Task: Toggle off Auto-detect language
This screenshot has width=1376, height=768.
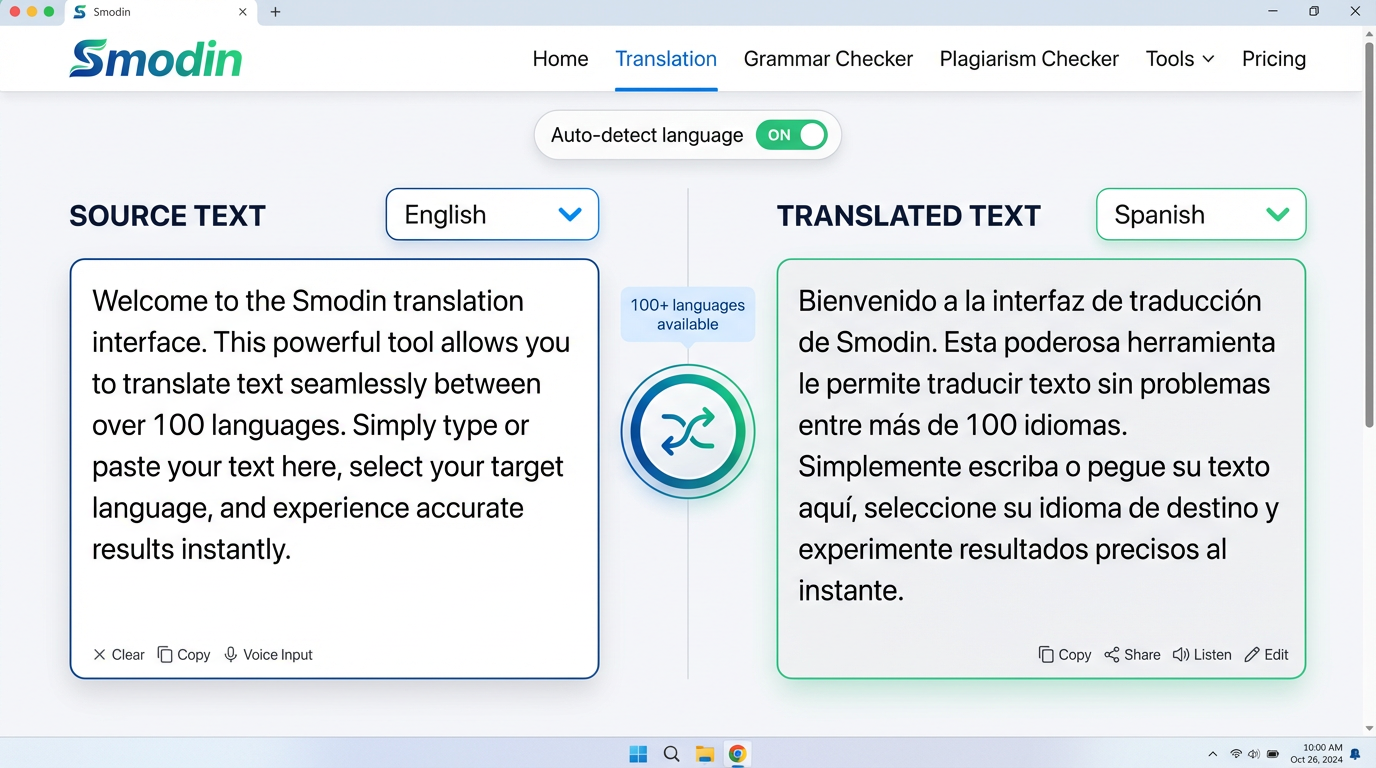Action: click(x=792, y=134)
